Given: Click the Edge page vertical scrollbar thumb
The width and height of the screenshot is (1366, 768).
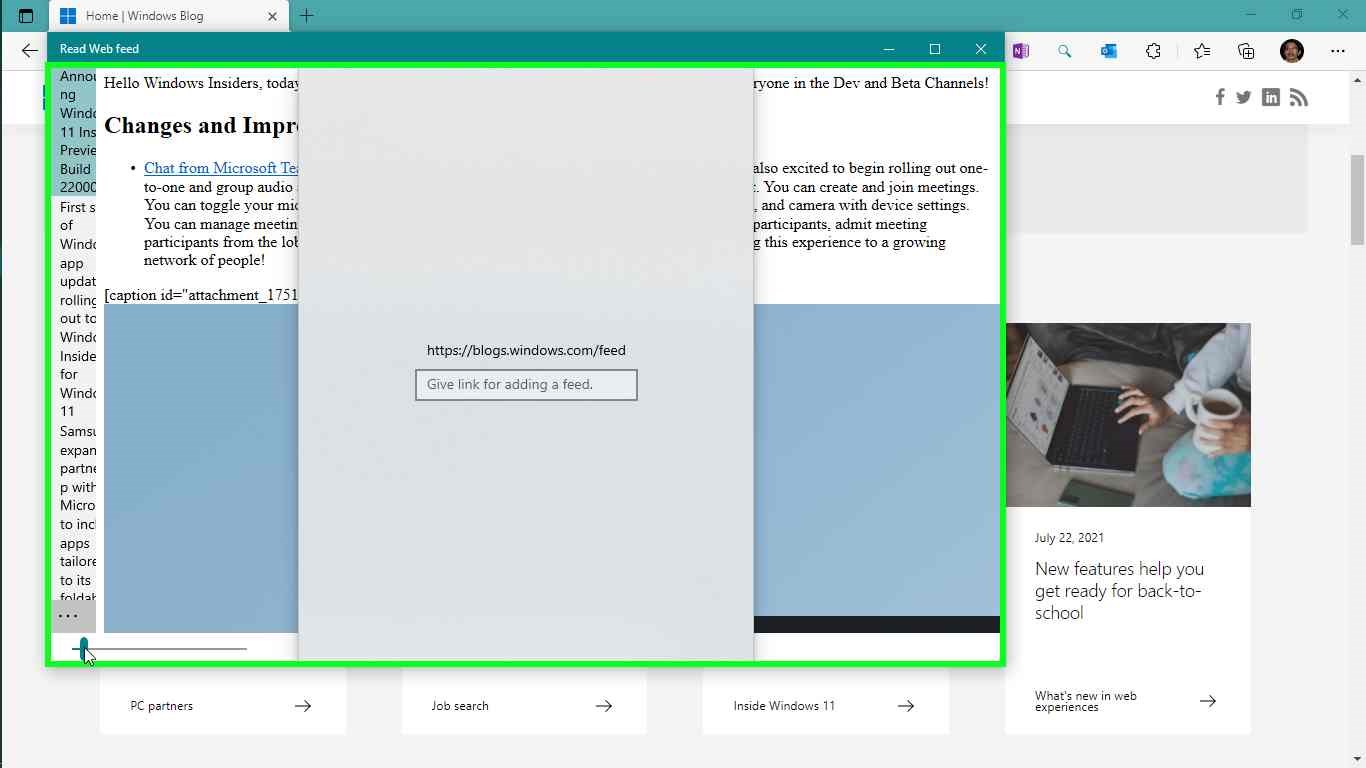Looking at the screenshot, I should click(x=1357, y=200).
